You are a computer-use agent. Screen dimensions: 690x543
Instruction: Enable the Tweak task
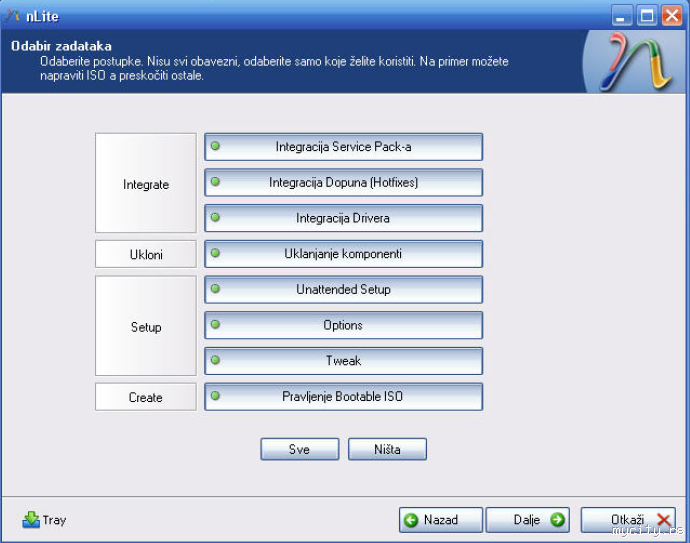343,360
